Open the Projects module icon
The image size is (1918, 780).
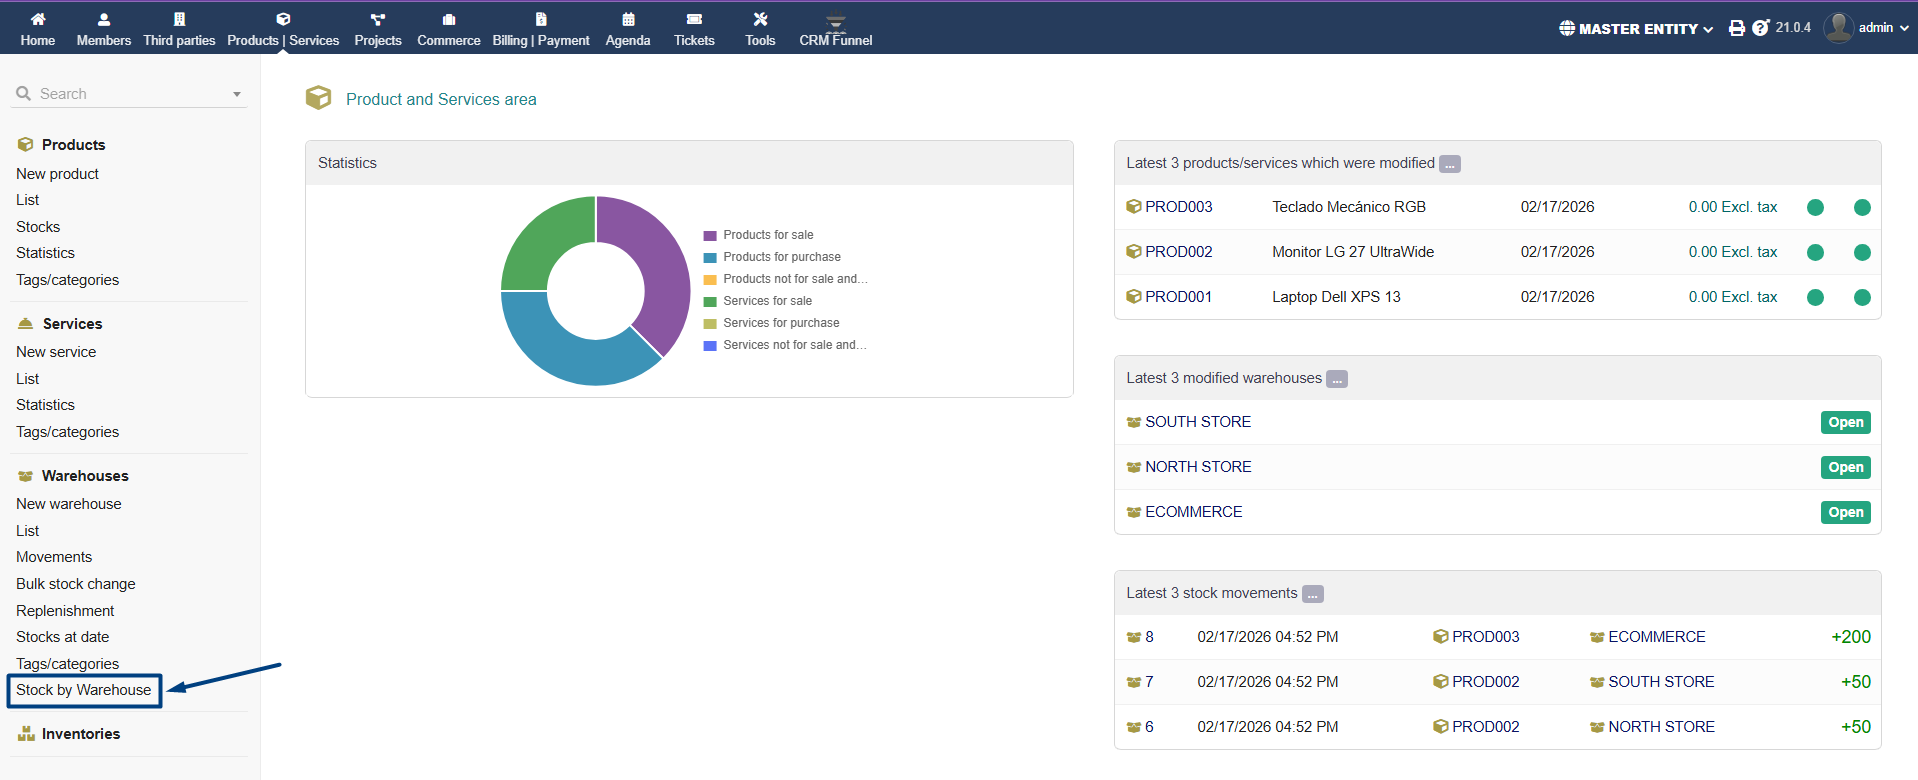pyautogui.click(x=377, y=19)
